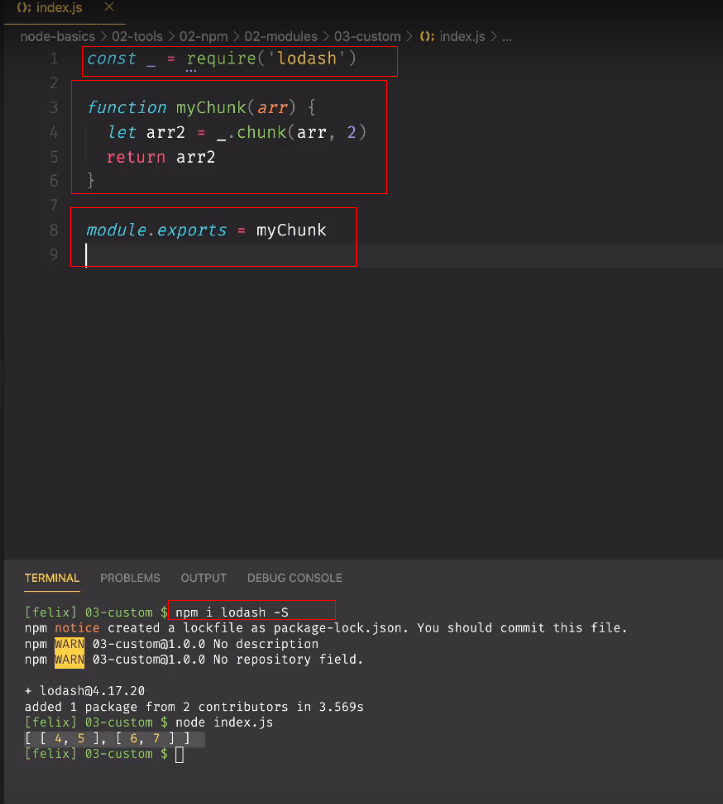Click the 'npm i lodash -S' terminal command
The height and width of the screenshot is (804, 723).
point(232,612)
